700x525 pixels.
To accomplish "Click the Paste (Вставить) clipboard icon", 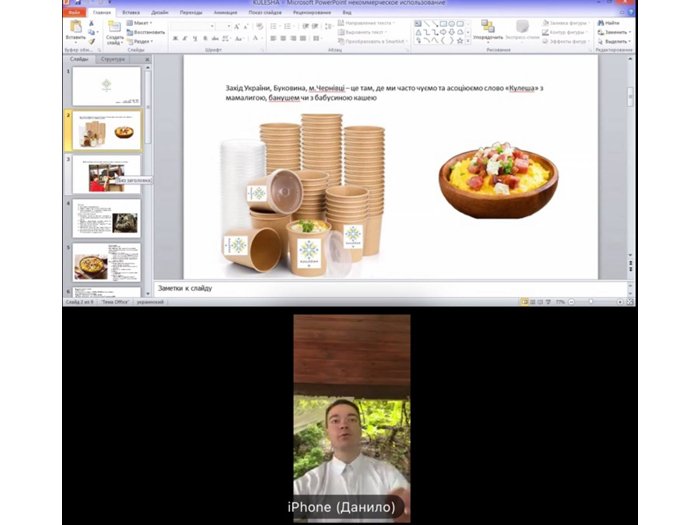I will tap(77, 26).
